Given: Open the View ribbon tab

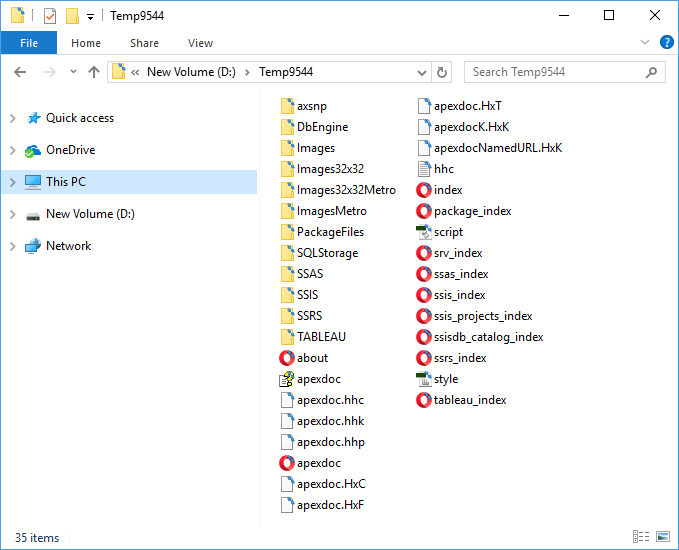Looking at the screenshot, I should point(200,43).
